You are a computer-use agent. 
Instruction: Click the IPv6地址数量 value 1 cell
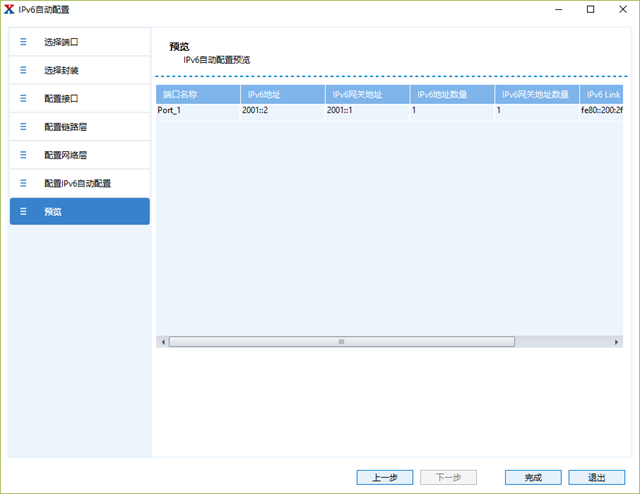point(452,112)
